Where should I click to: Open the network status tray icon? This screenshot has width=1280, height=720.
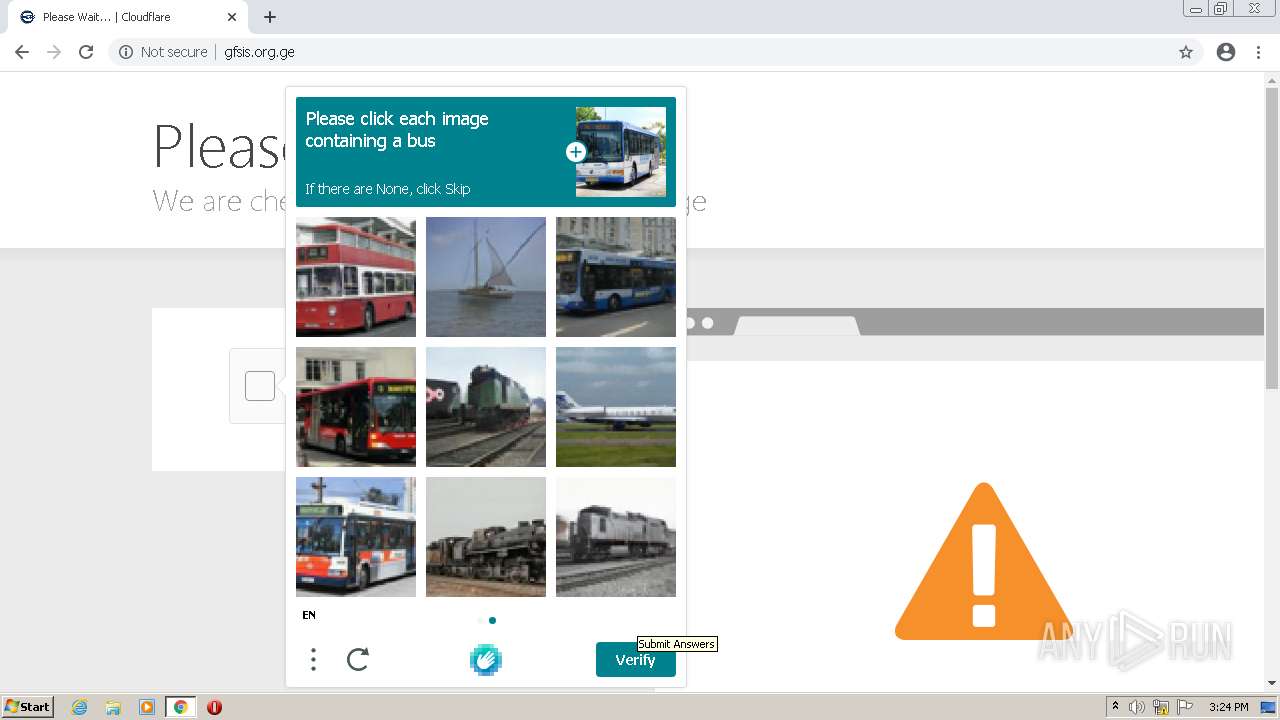[1161, 707]
